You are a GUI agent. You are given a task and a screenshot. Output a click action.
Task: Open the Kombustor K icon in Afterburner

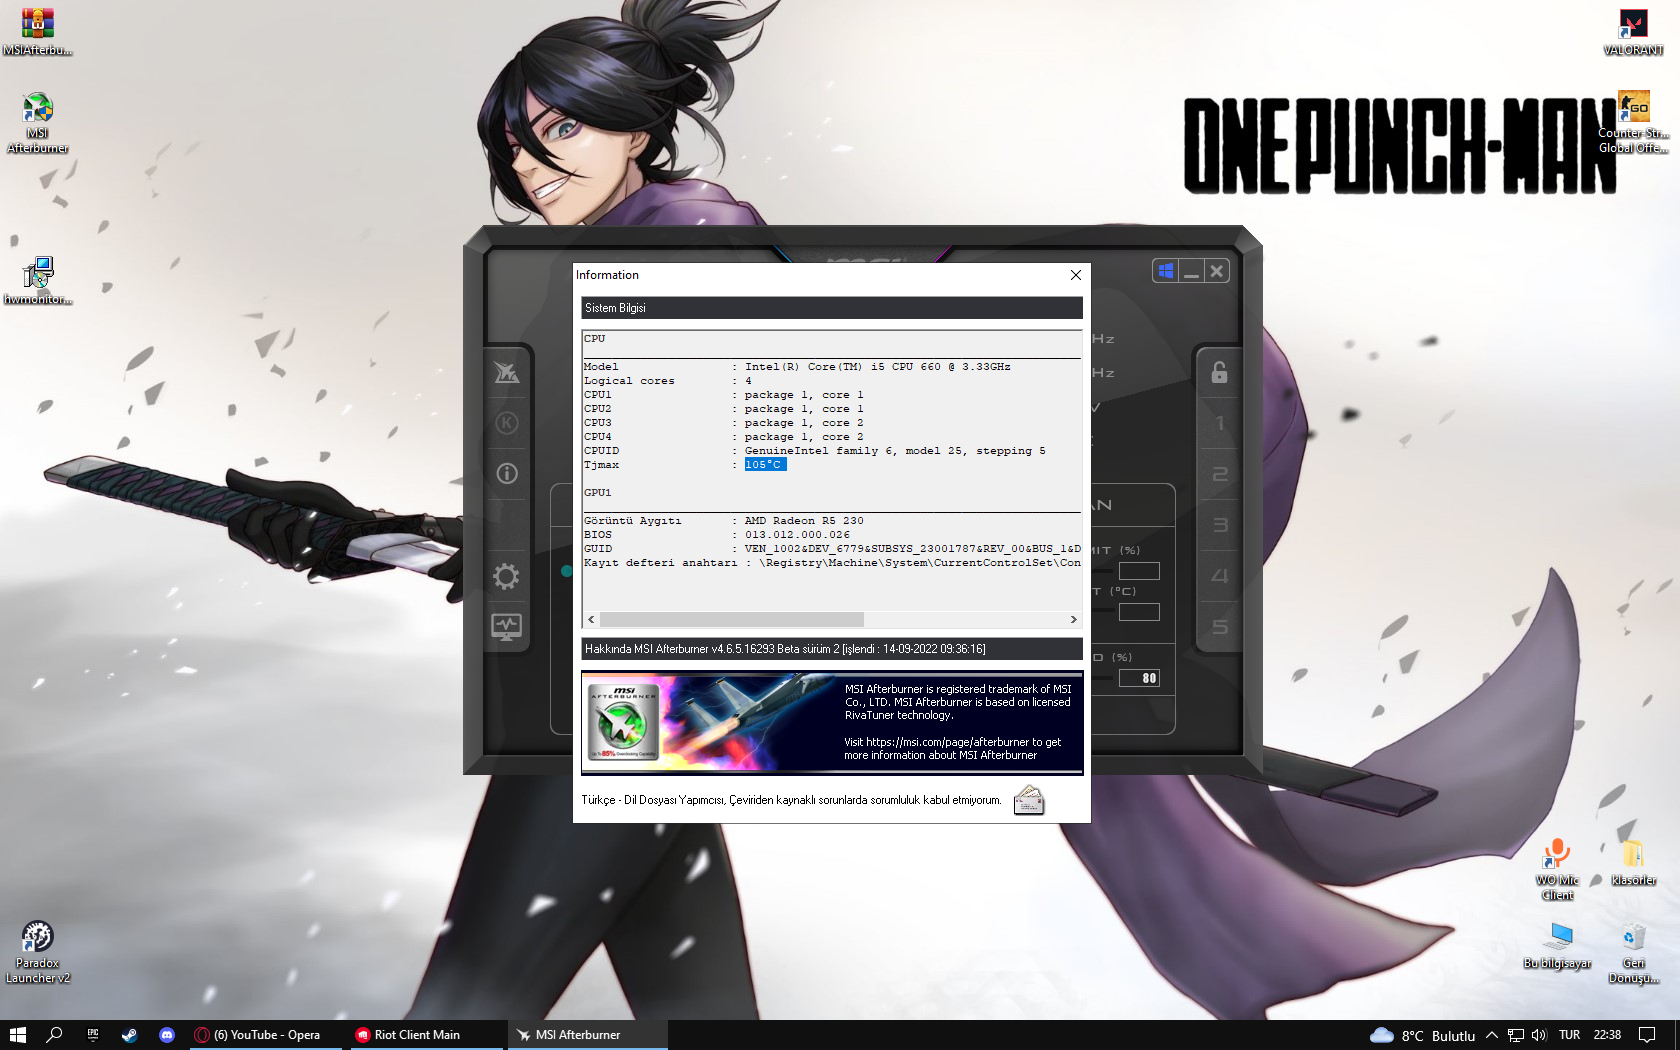[x=507, y=423]
